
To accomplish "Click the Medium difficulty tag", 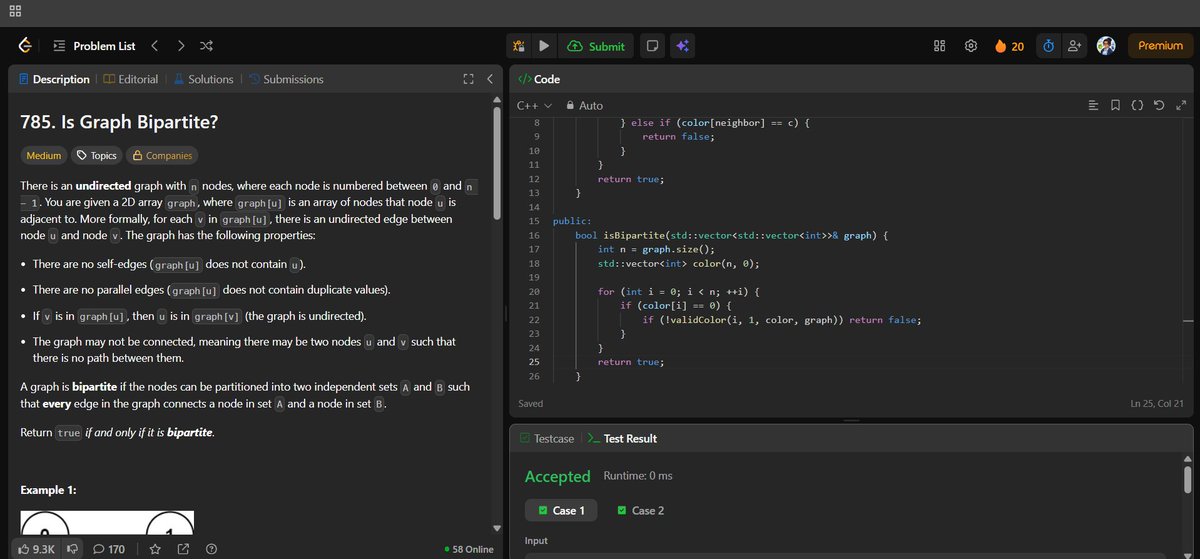I will [x=43, y=155].
